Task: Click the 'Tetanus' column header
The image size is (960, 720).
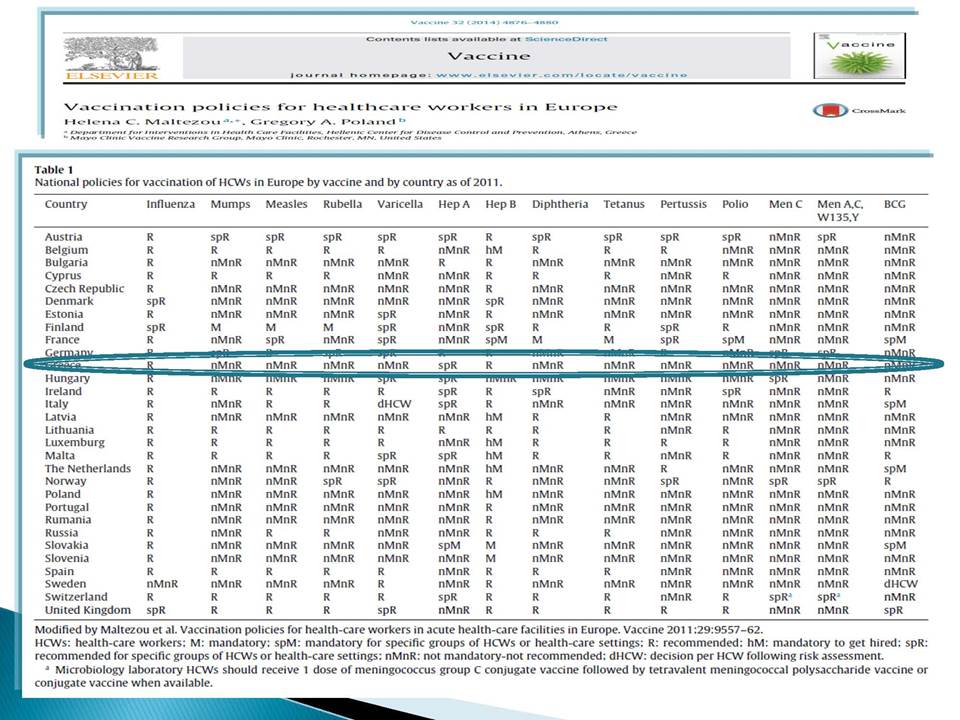Action: tap(624, 204)
